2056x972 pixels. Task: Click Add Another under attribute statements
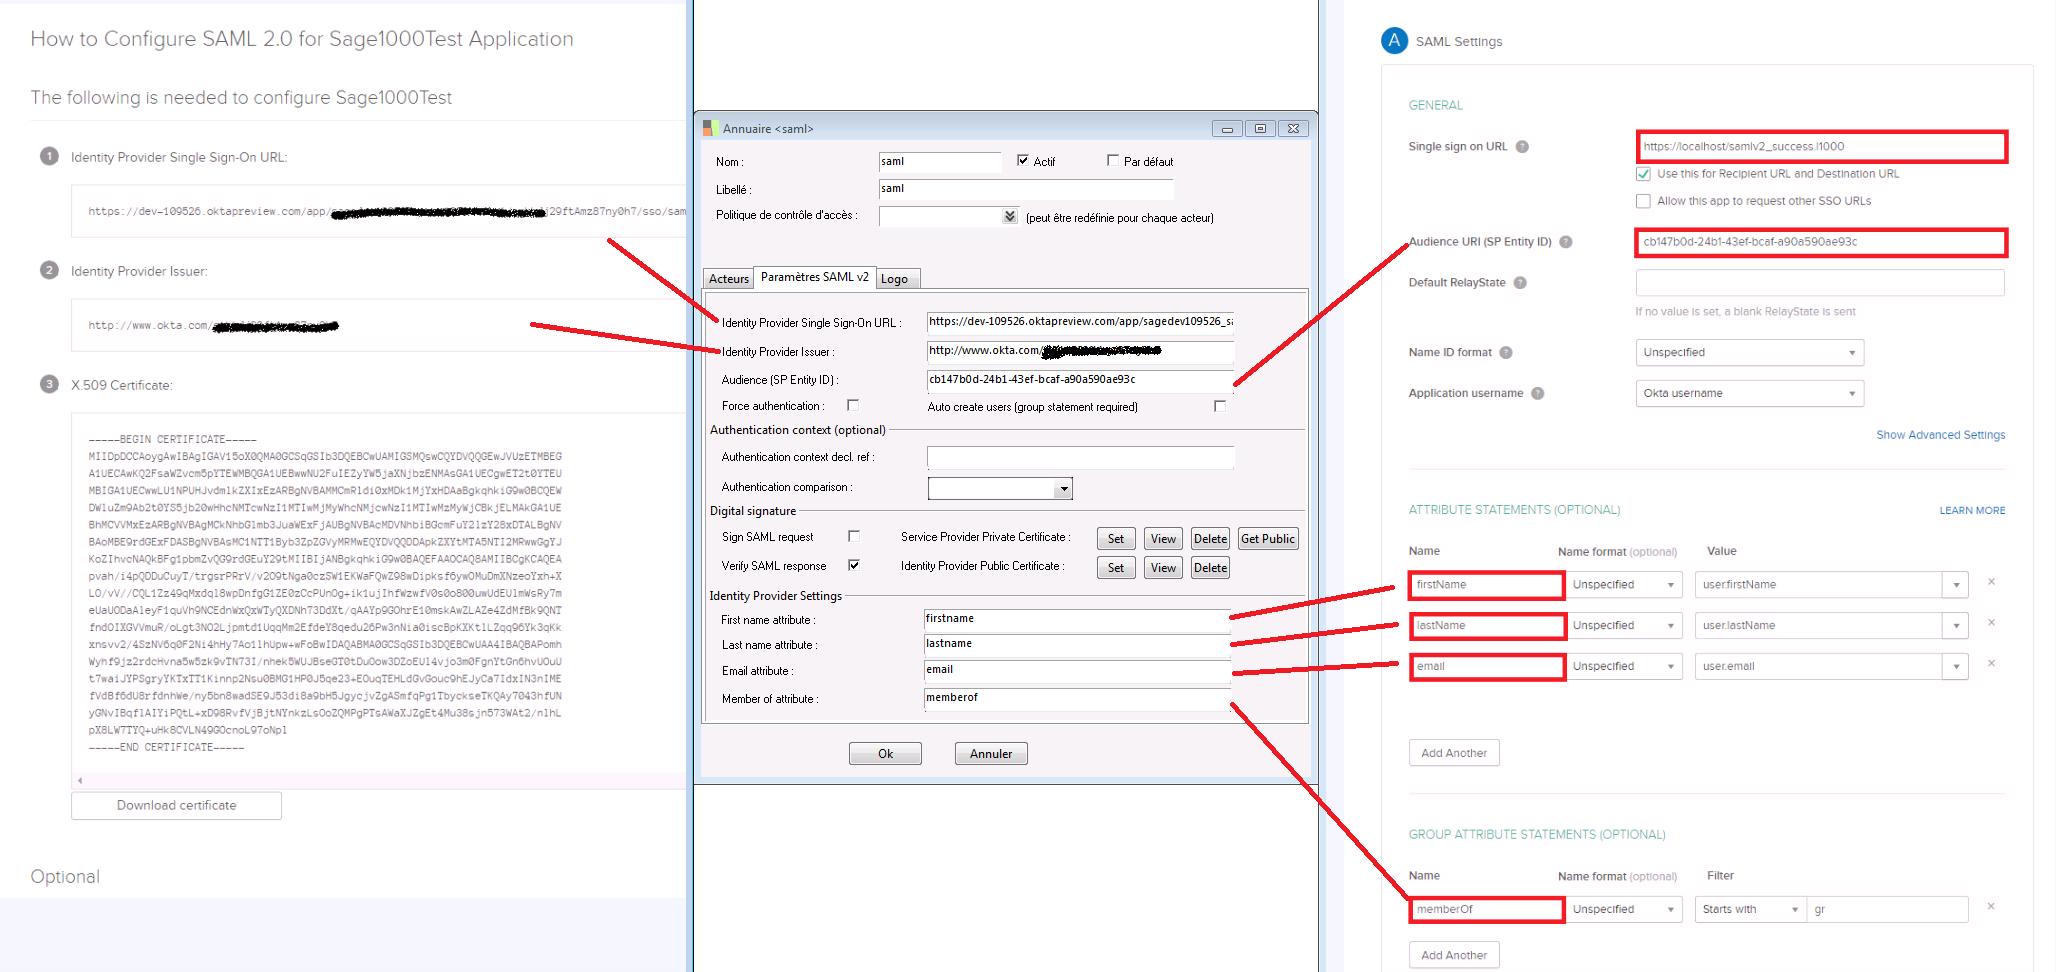(1454, 753)
